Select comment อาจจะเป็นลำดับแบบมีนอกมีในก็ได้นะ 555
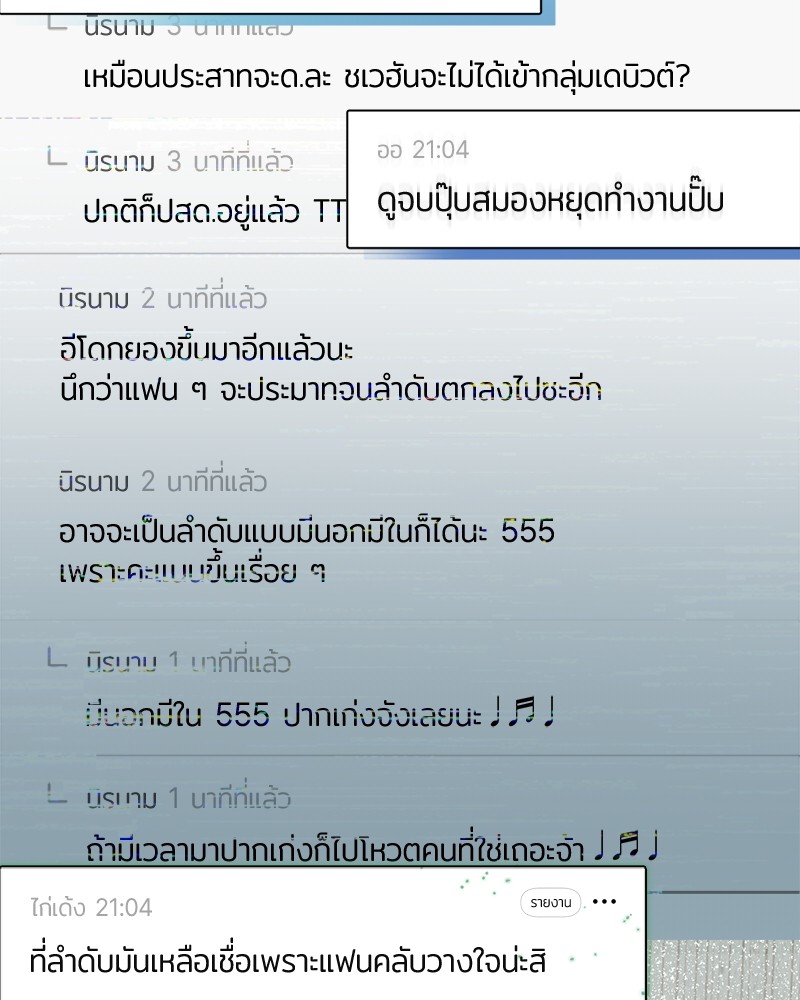This screenshot has width=800, height=1000. click(x=307, y=531)
